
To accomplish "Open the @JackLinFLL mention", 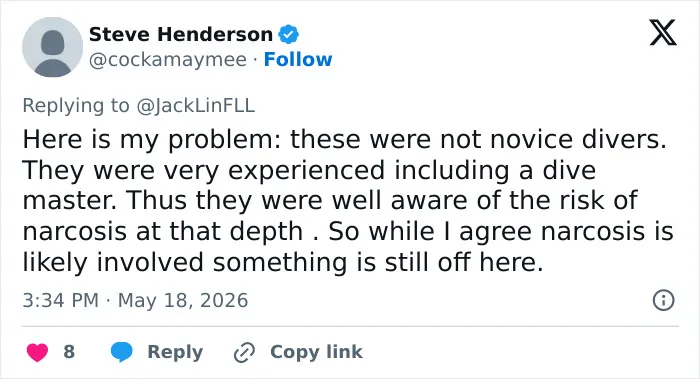I will click(x=196, y=106).
